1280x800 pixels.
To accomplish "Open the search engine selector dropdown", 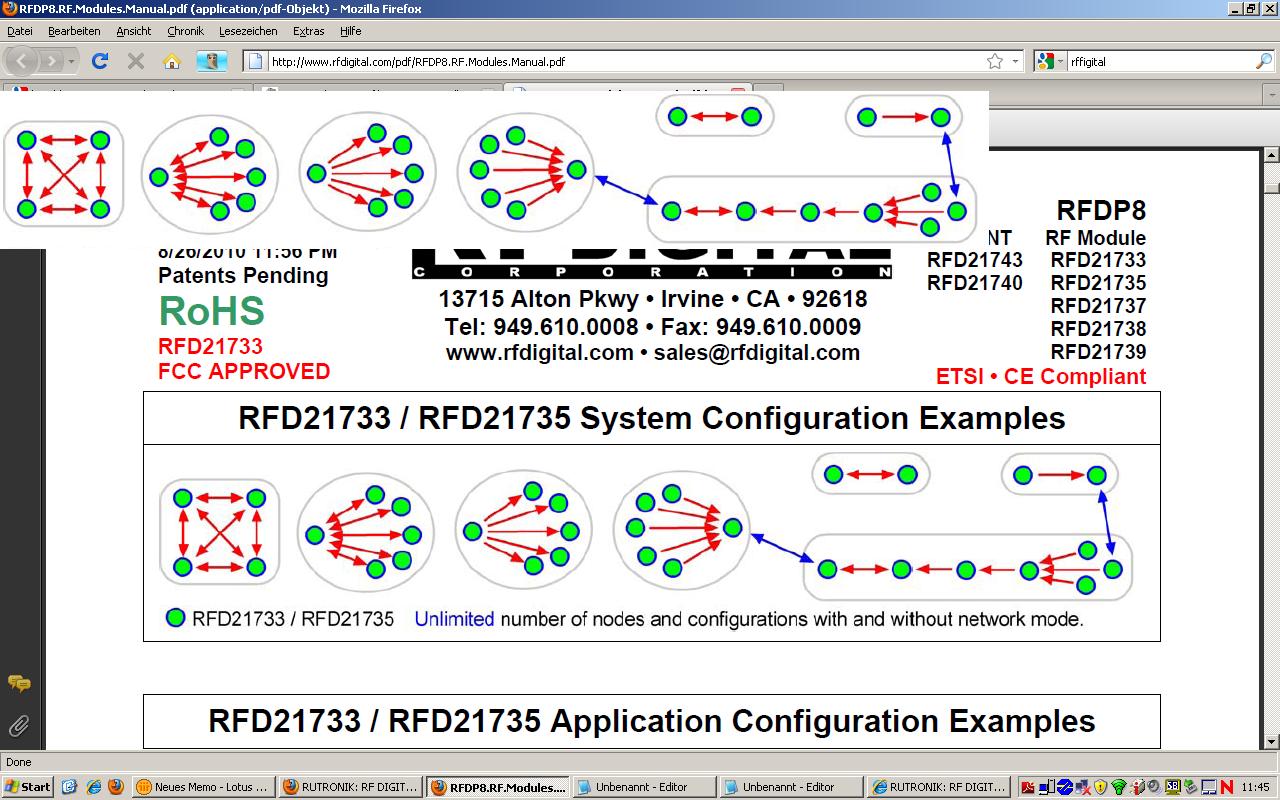I will point(1051,61).
